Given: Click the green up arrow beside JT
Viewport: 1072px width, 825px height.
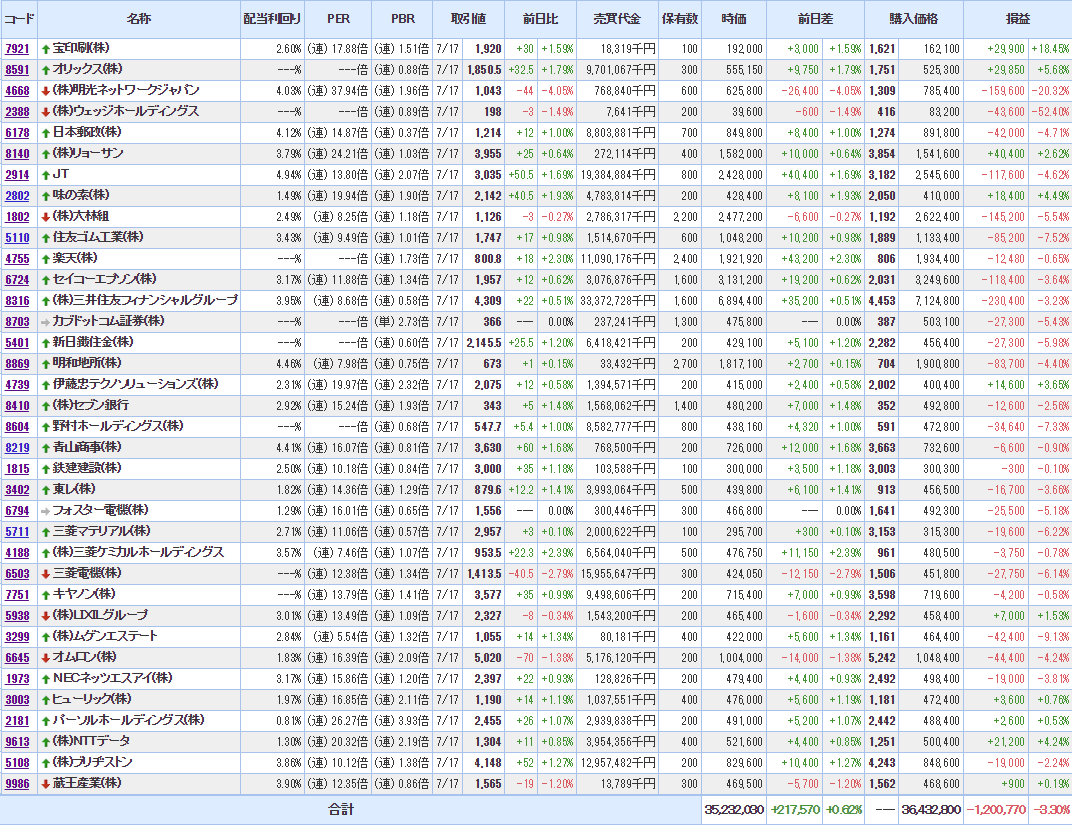Looking at the screenshot, I should pyautogui.click(x=46, y=174).
